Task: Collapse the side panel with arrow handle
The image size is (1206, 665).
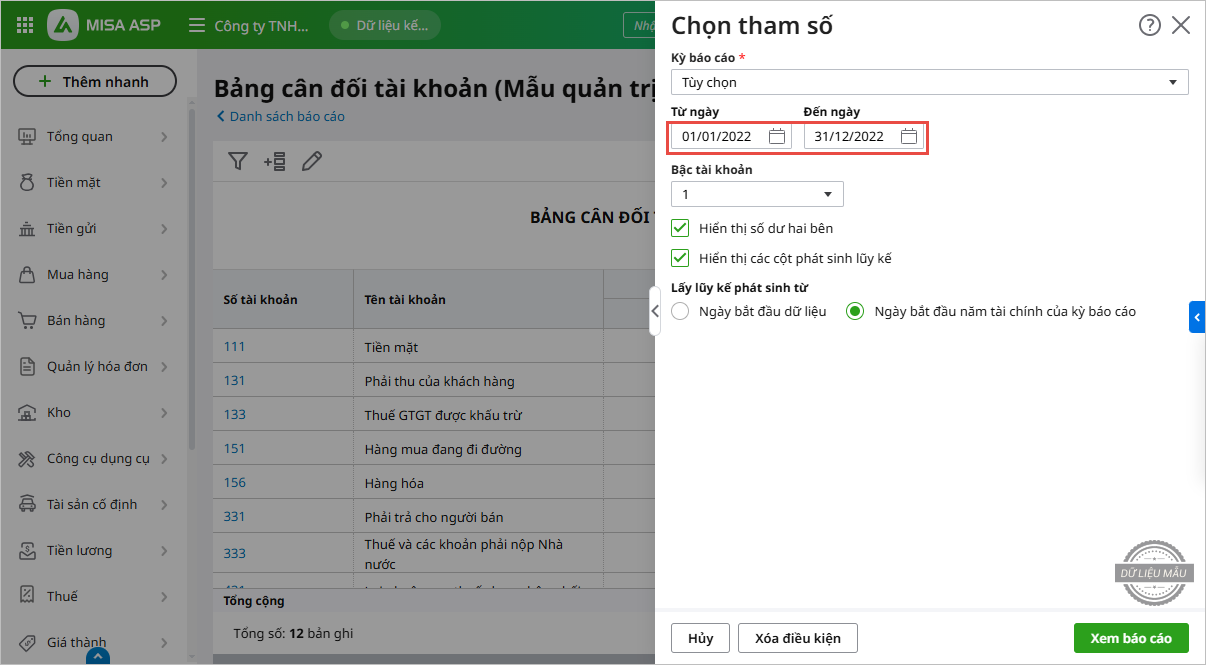Action: click(x=655, y=311)
